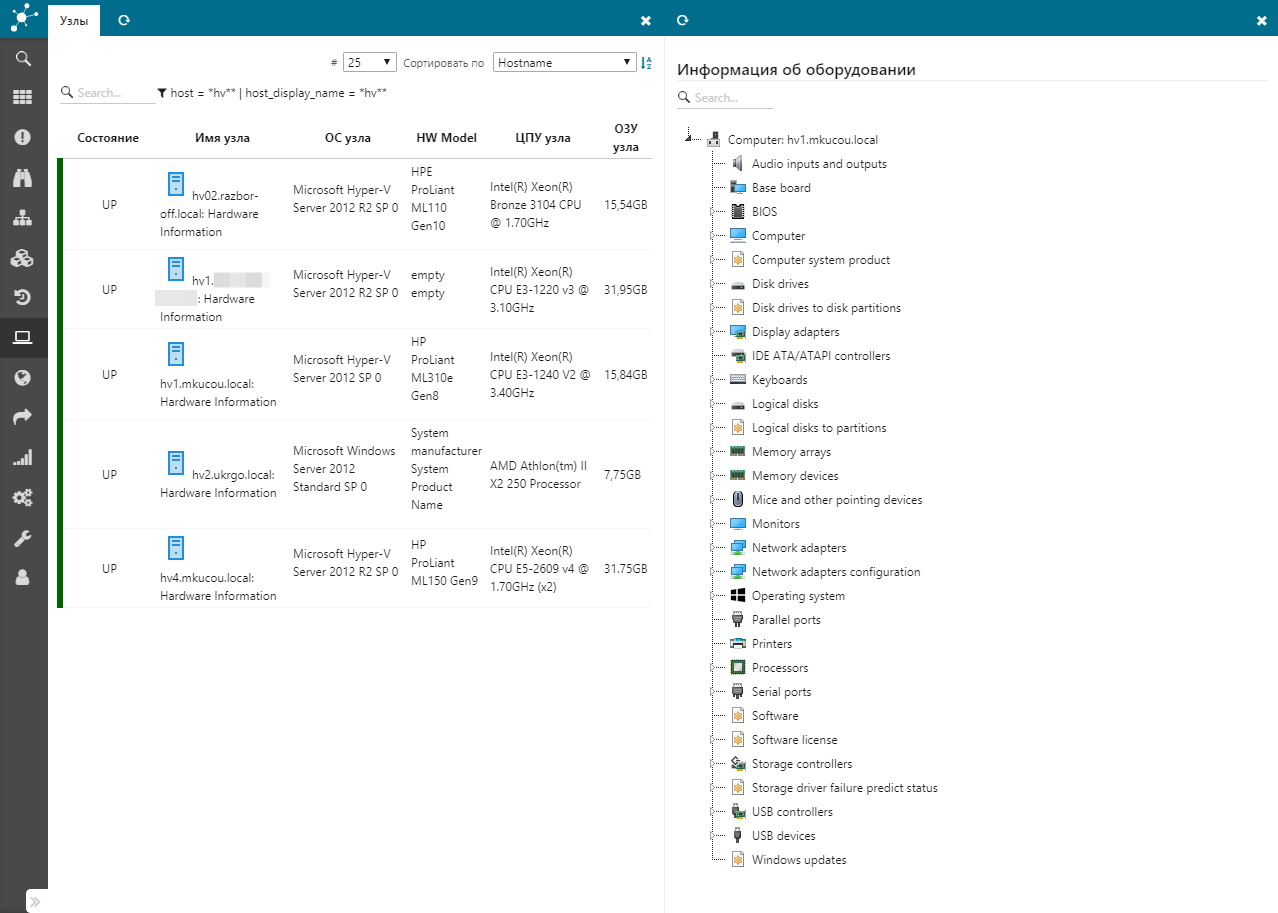Click the refresh tab icon next to Узлы

pos(124,20)
